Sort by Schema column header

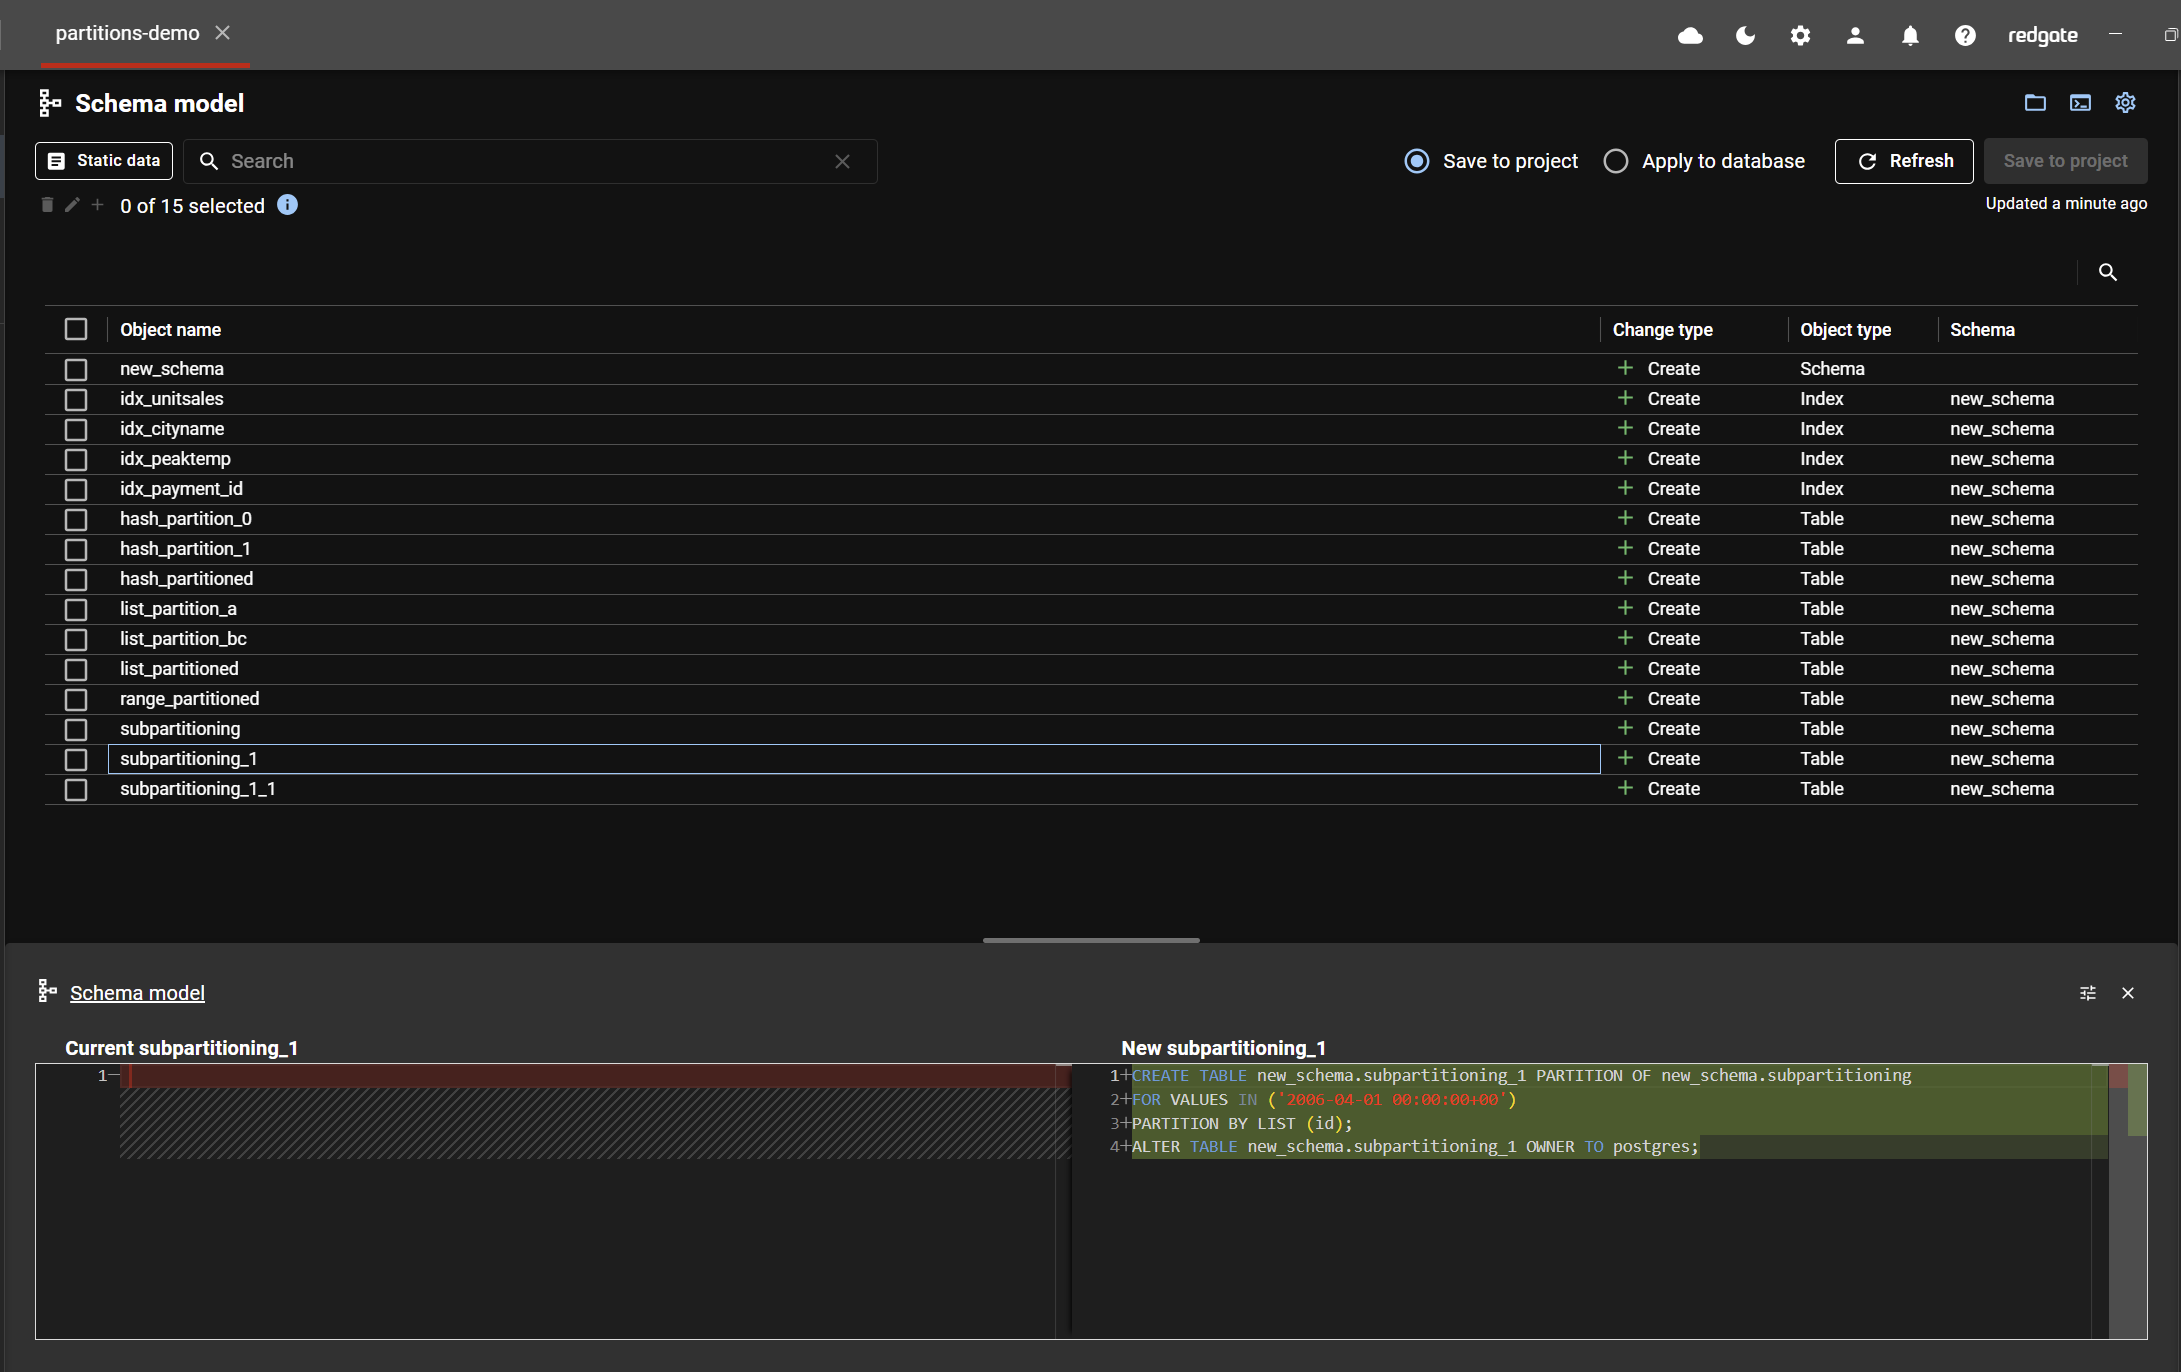pyautogui.click(x=1982, y=329)
